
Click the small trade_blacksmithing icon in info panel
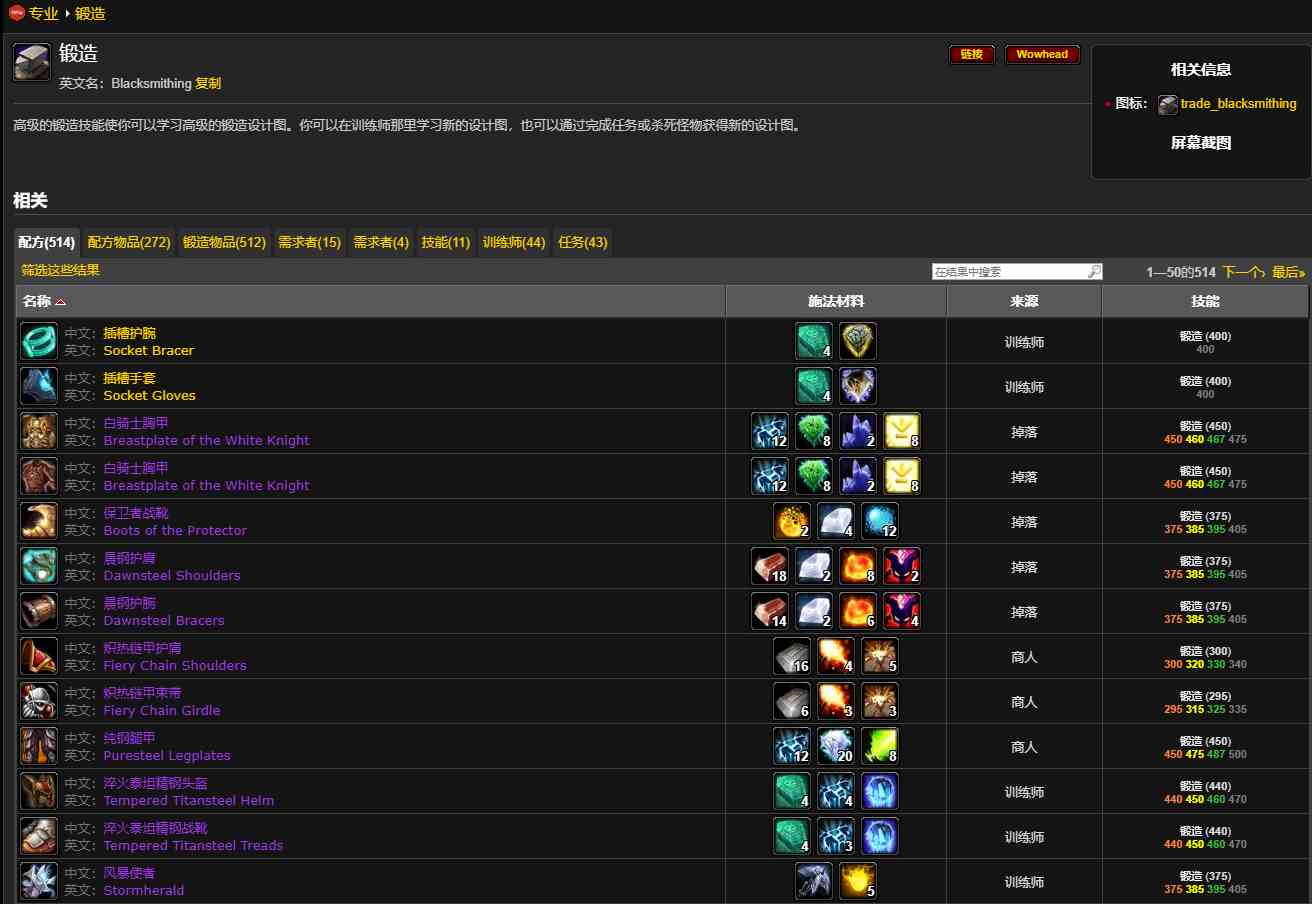coord(1167,105)
